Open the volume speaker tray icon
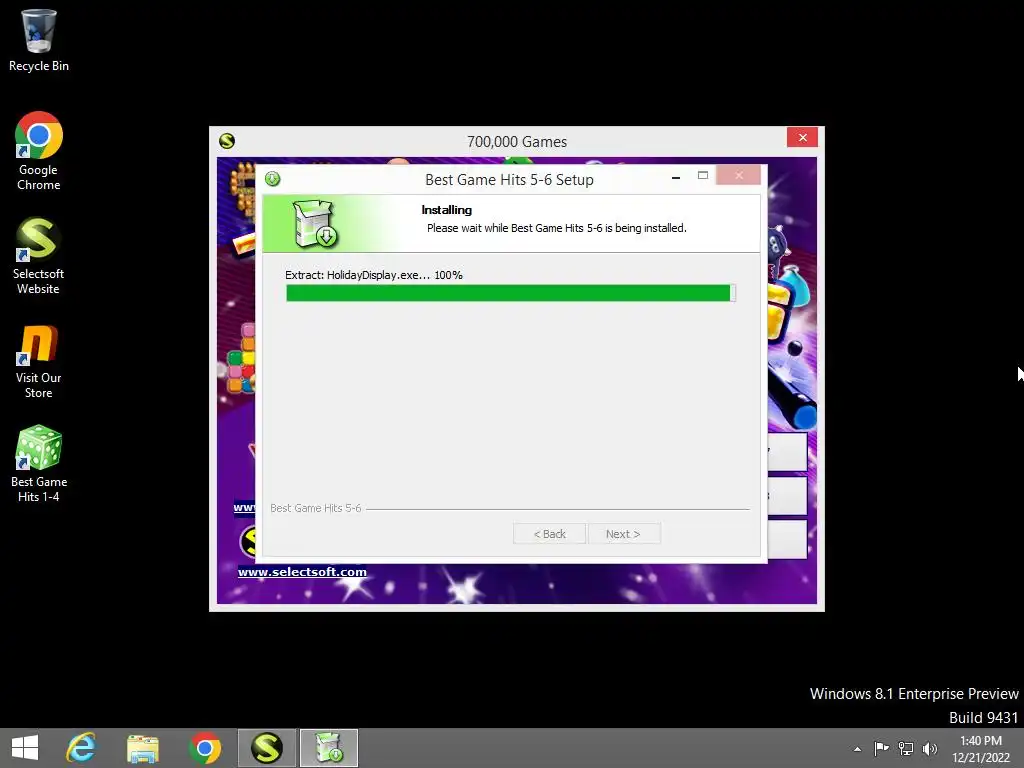 coord(930,748)
